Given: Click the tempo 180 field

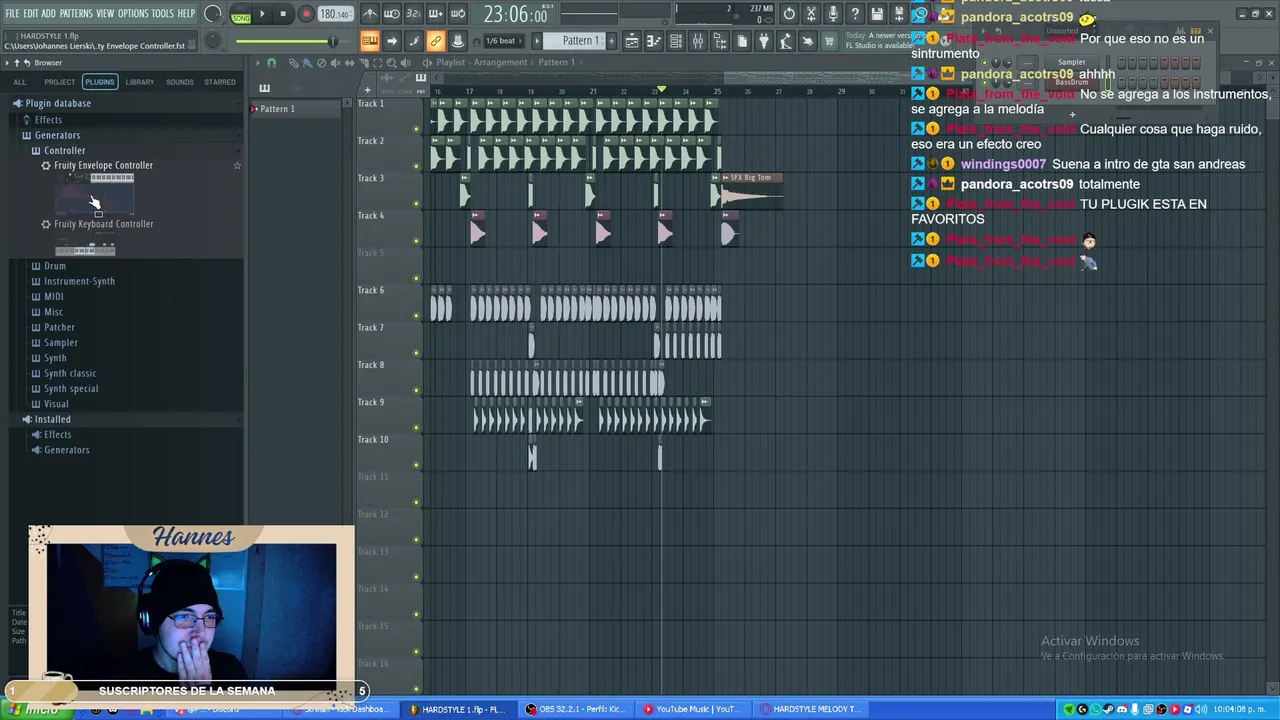Looking at the screenshot, I should click(x=335, y=14).
